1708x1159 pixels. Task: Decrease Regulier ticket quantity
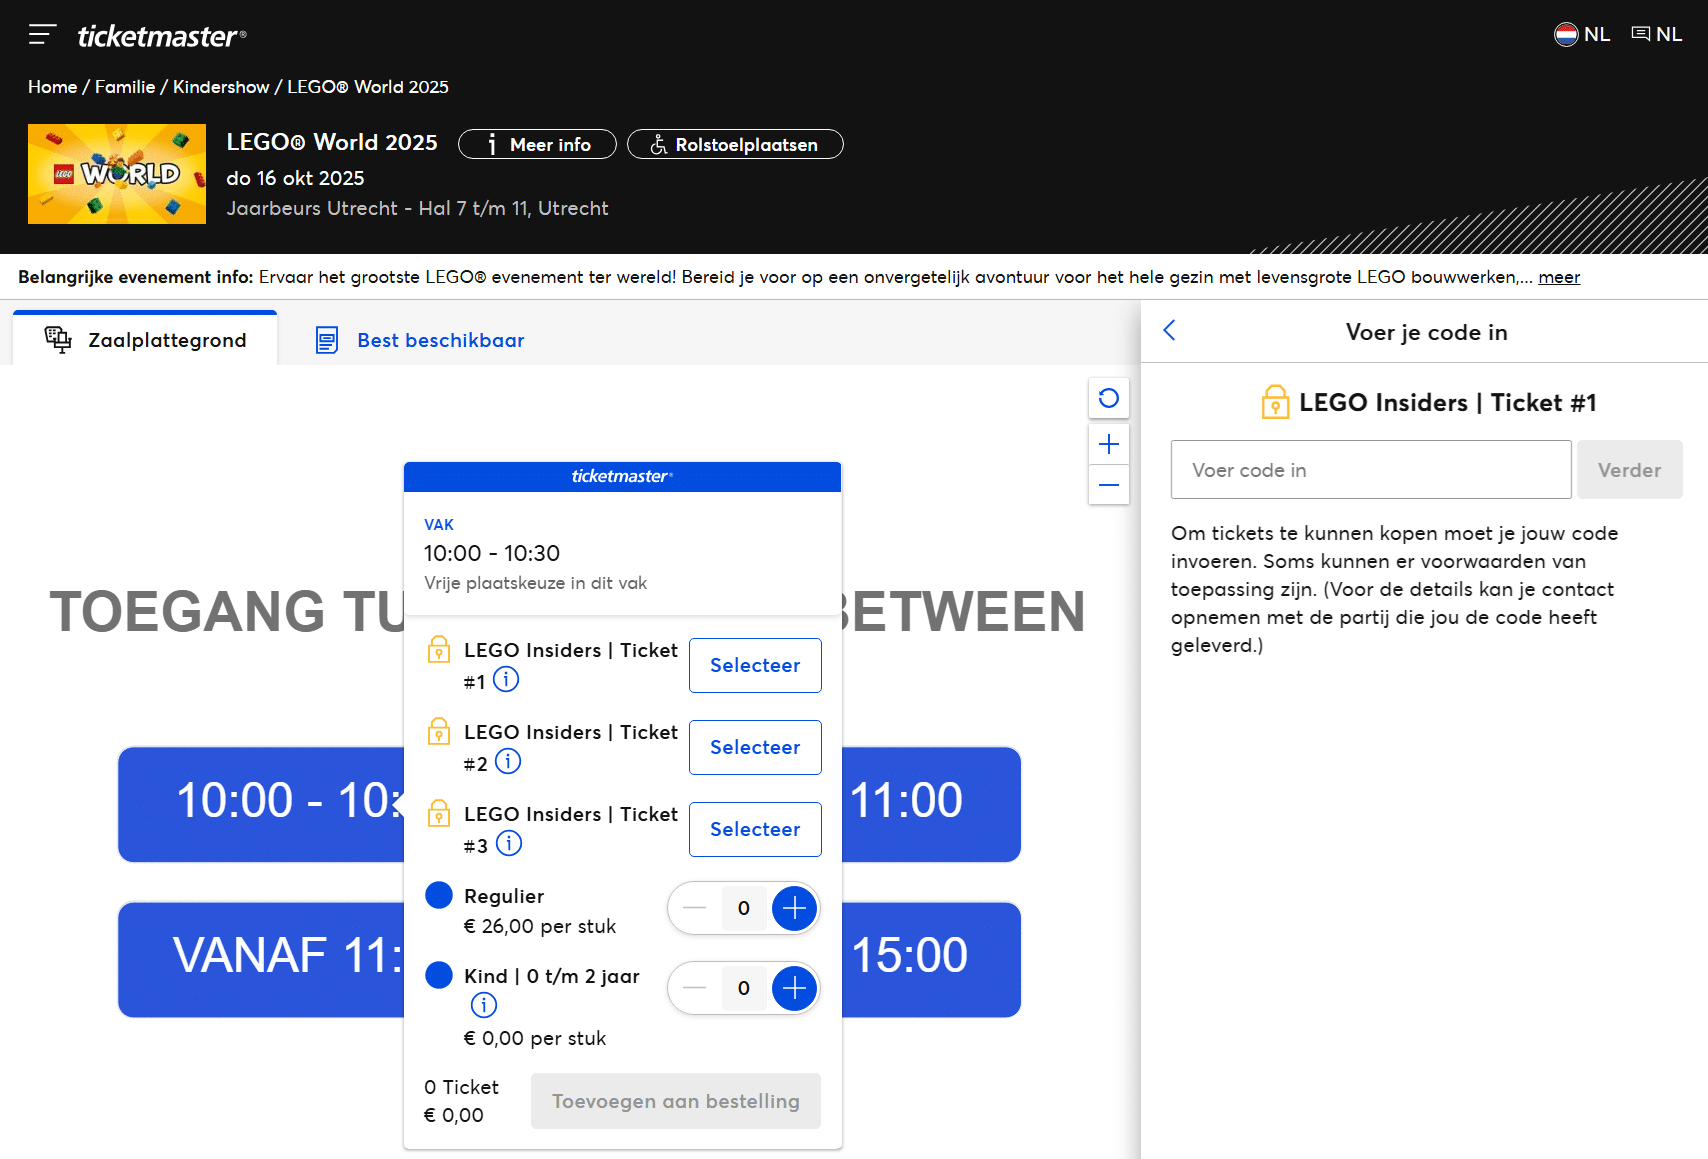point(694,908)
